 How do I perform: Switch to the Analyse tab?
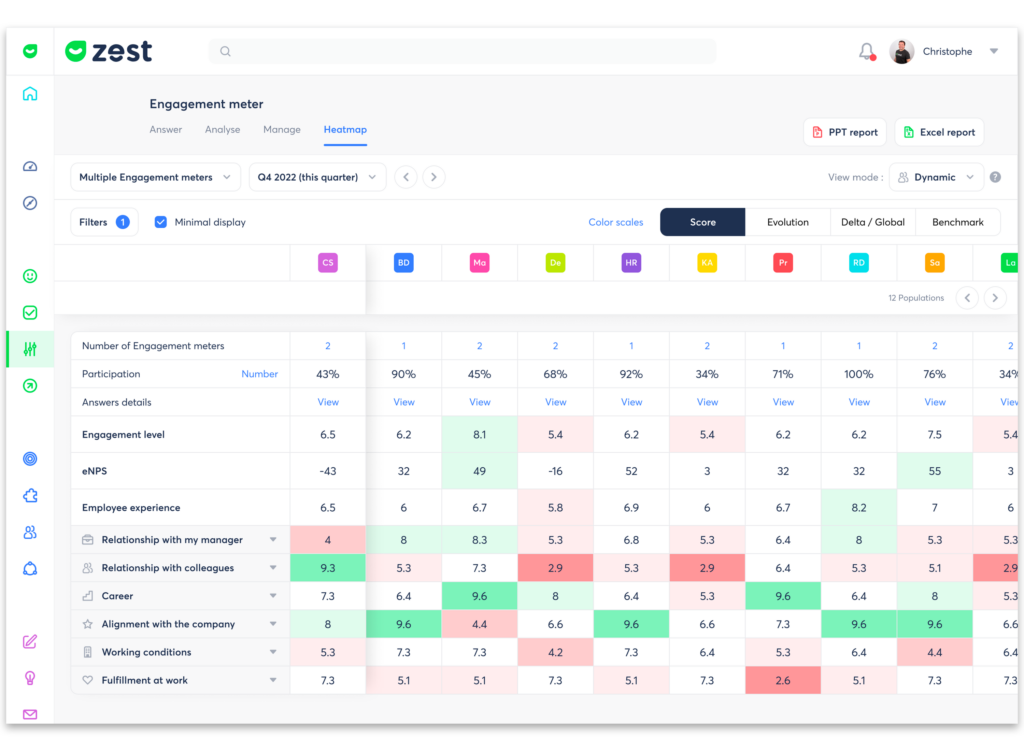click(222, 130)
